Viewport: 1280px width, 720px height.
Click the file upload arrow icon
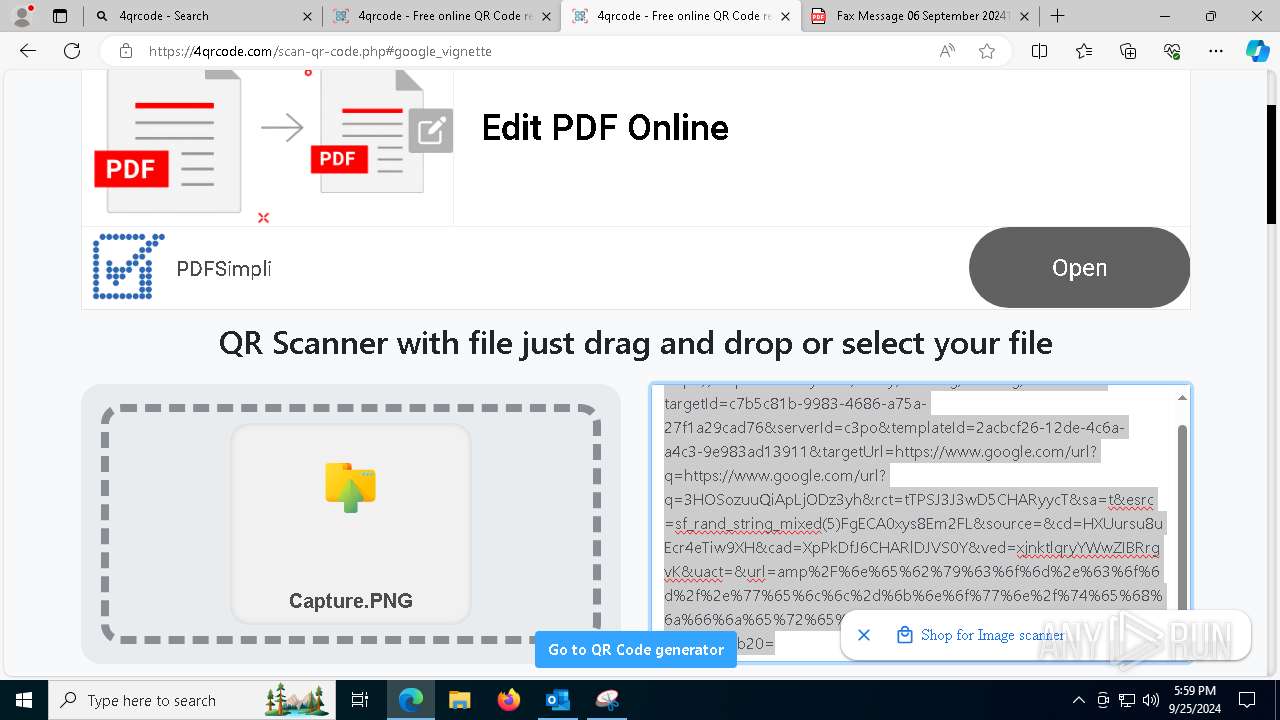point(350,487)
